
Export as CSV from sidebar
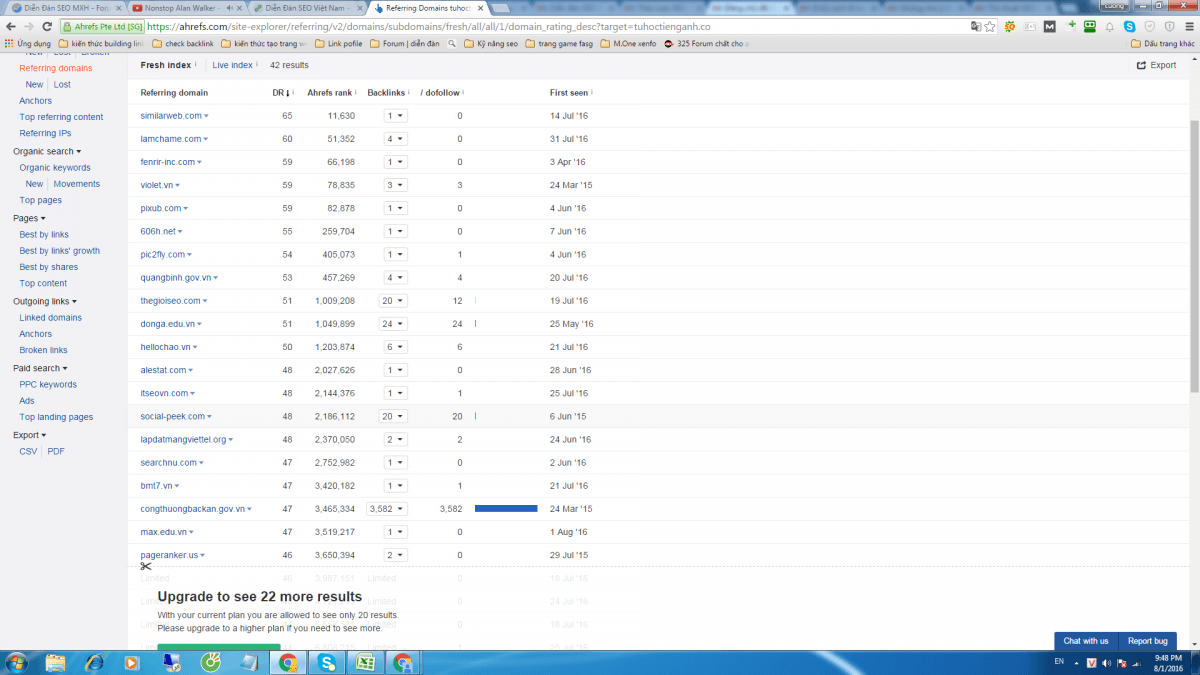tap(28, 452)
